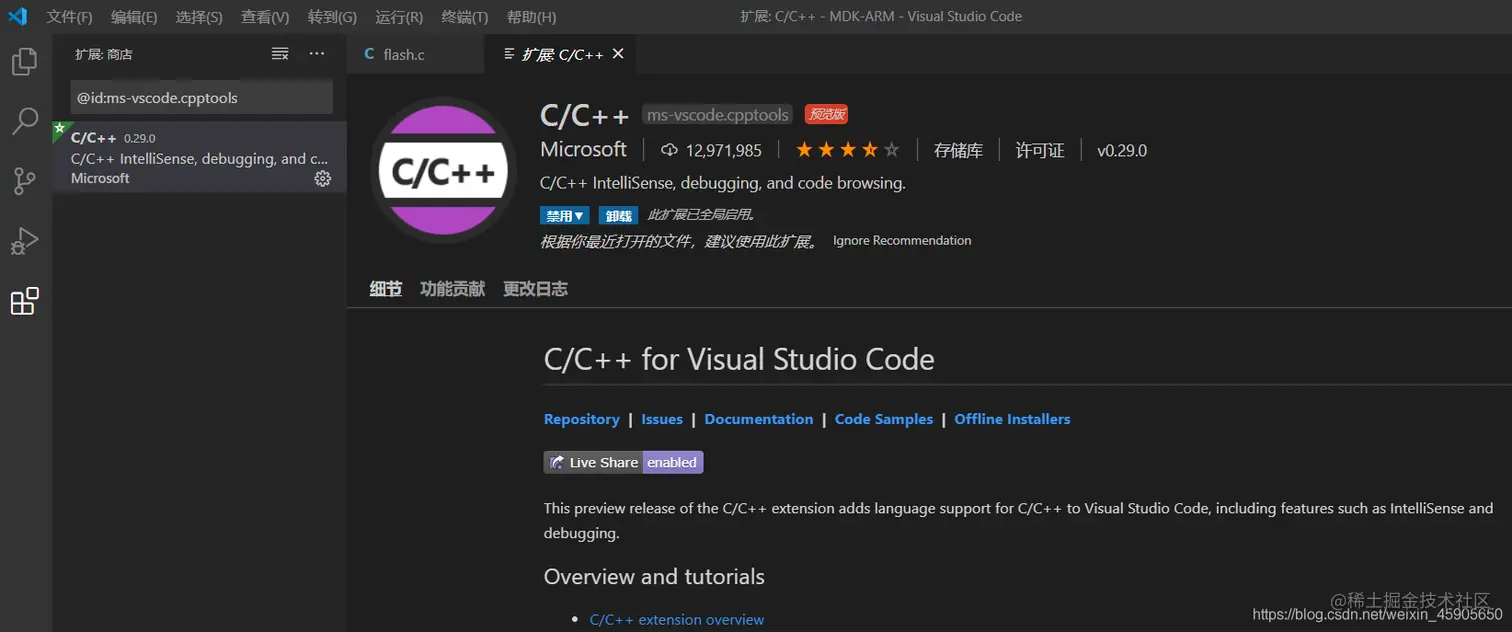The image size is (1512, 632).
Task: Click the ms-vscode.cpptools identifier badge
Action: [x=718, y=115]
